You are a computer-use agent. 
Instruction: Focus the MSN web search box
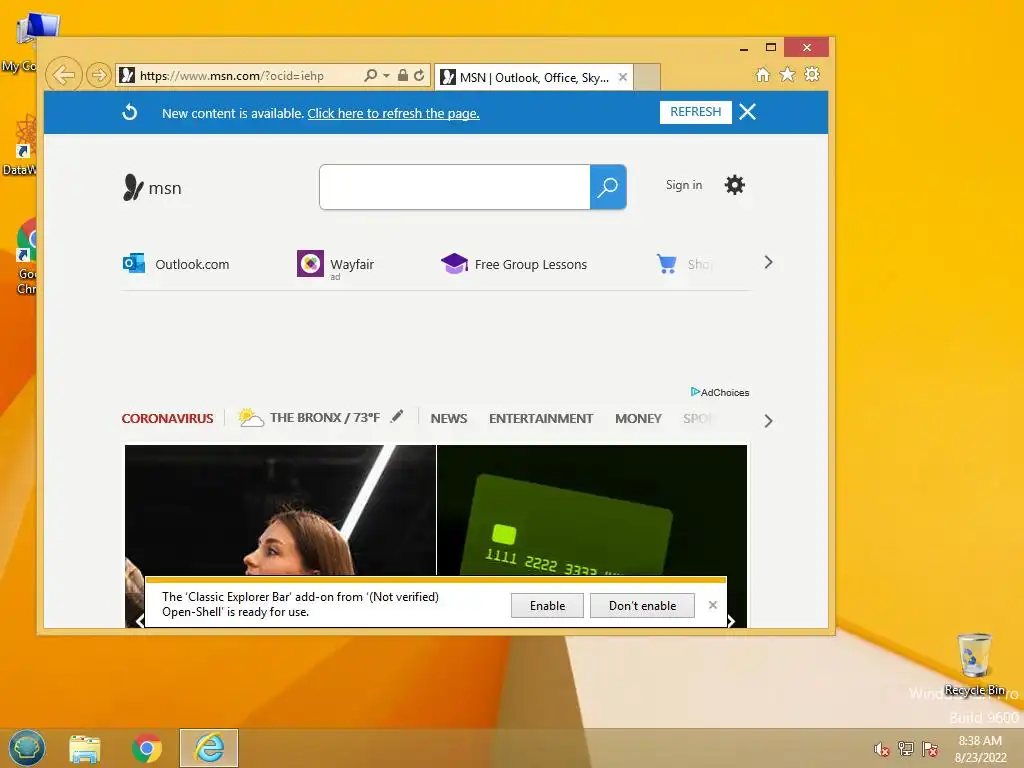point(455,187)
